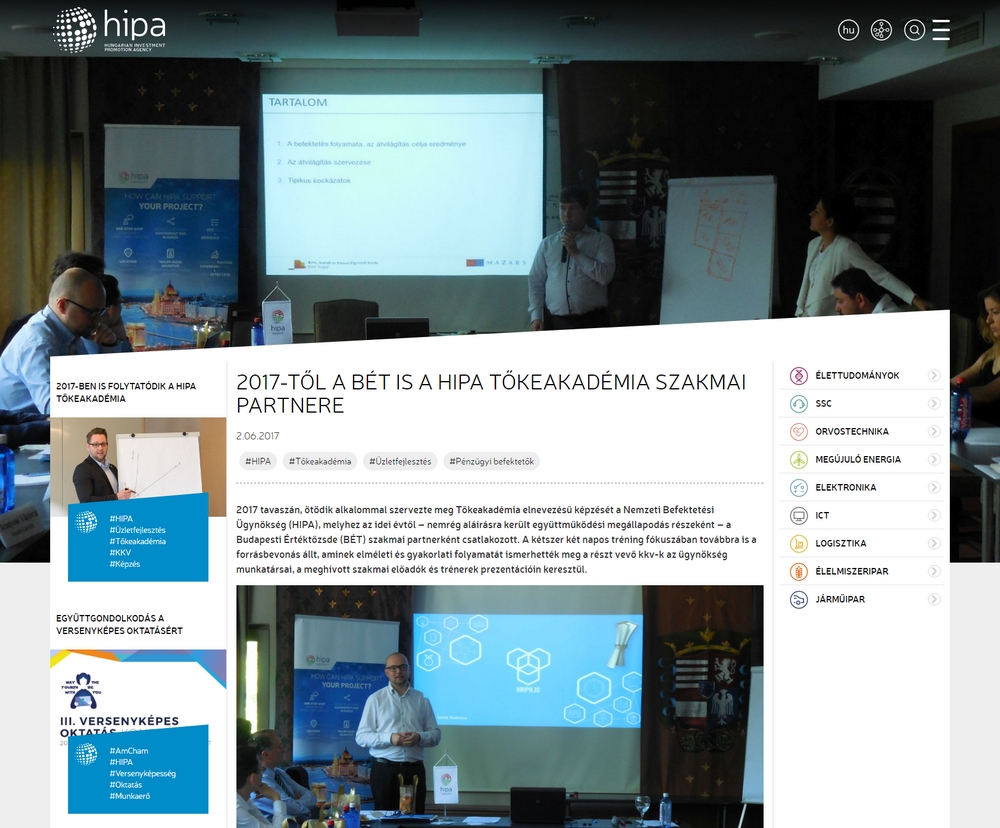Image resolution: width=1000 pixels, height=828 pixels.
Task: Click the Élelmiszeripar wheat icon
Action: pyautogui.click(x=798, y=572)
